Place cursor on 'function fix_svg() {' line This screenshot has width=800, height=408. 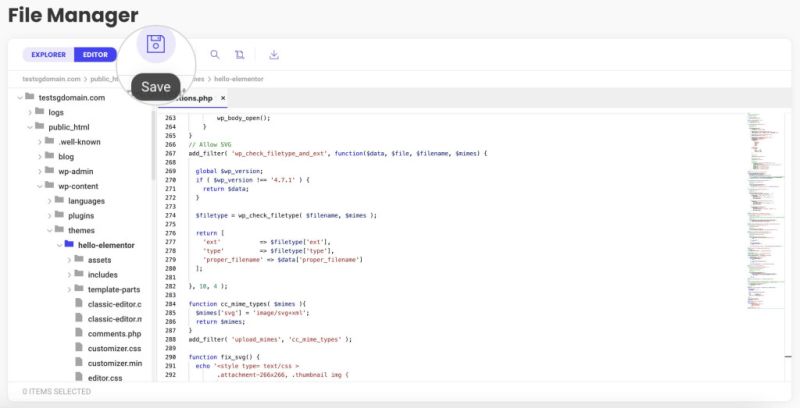224,358
